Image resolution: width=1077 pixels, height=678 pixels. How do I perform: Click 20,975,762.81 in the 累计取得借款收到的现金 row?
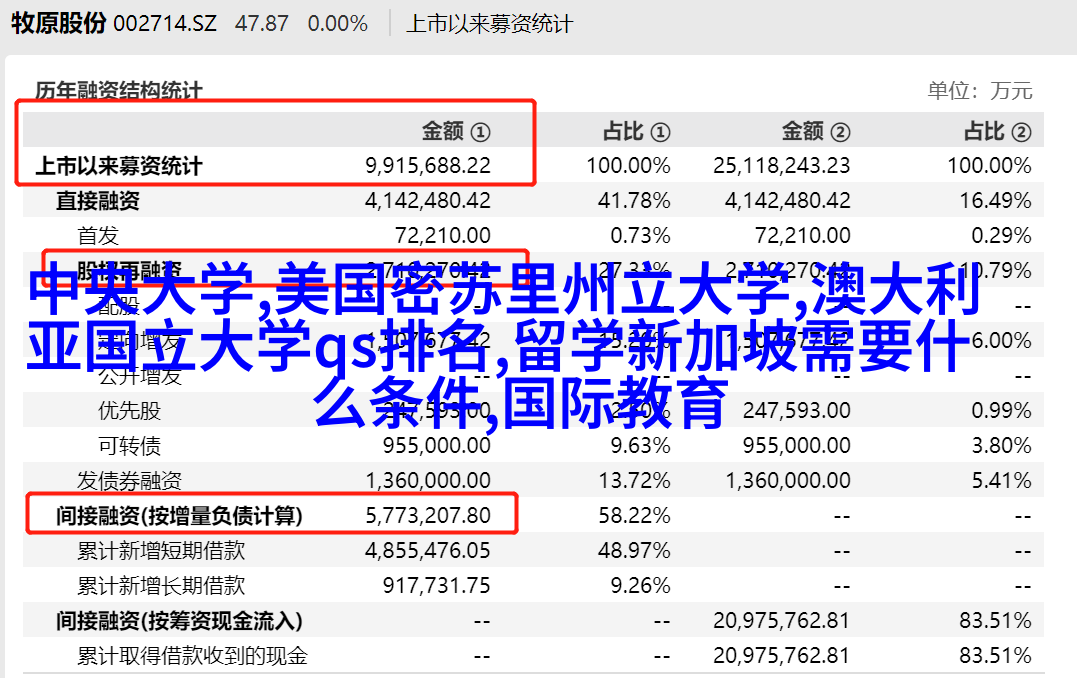(x=782, y=656)
